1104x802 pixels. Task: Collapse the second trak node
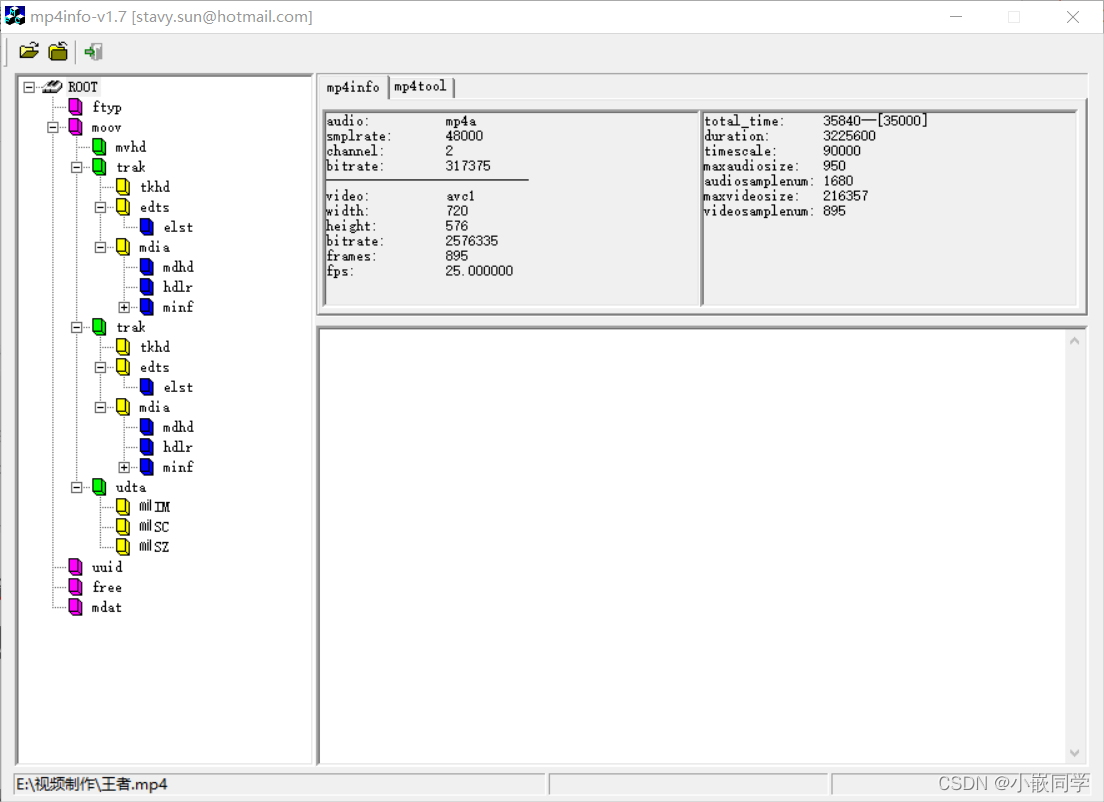click(77, 327)
